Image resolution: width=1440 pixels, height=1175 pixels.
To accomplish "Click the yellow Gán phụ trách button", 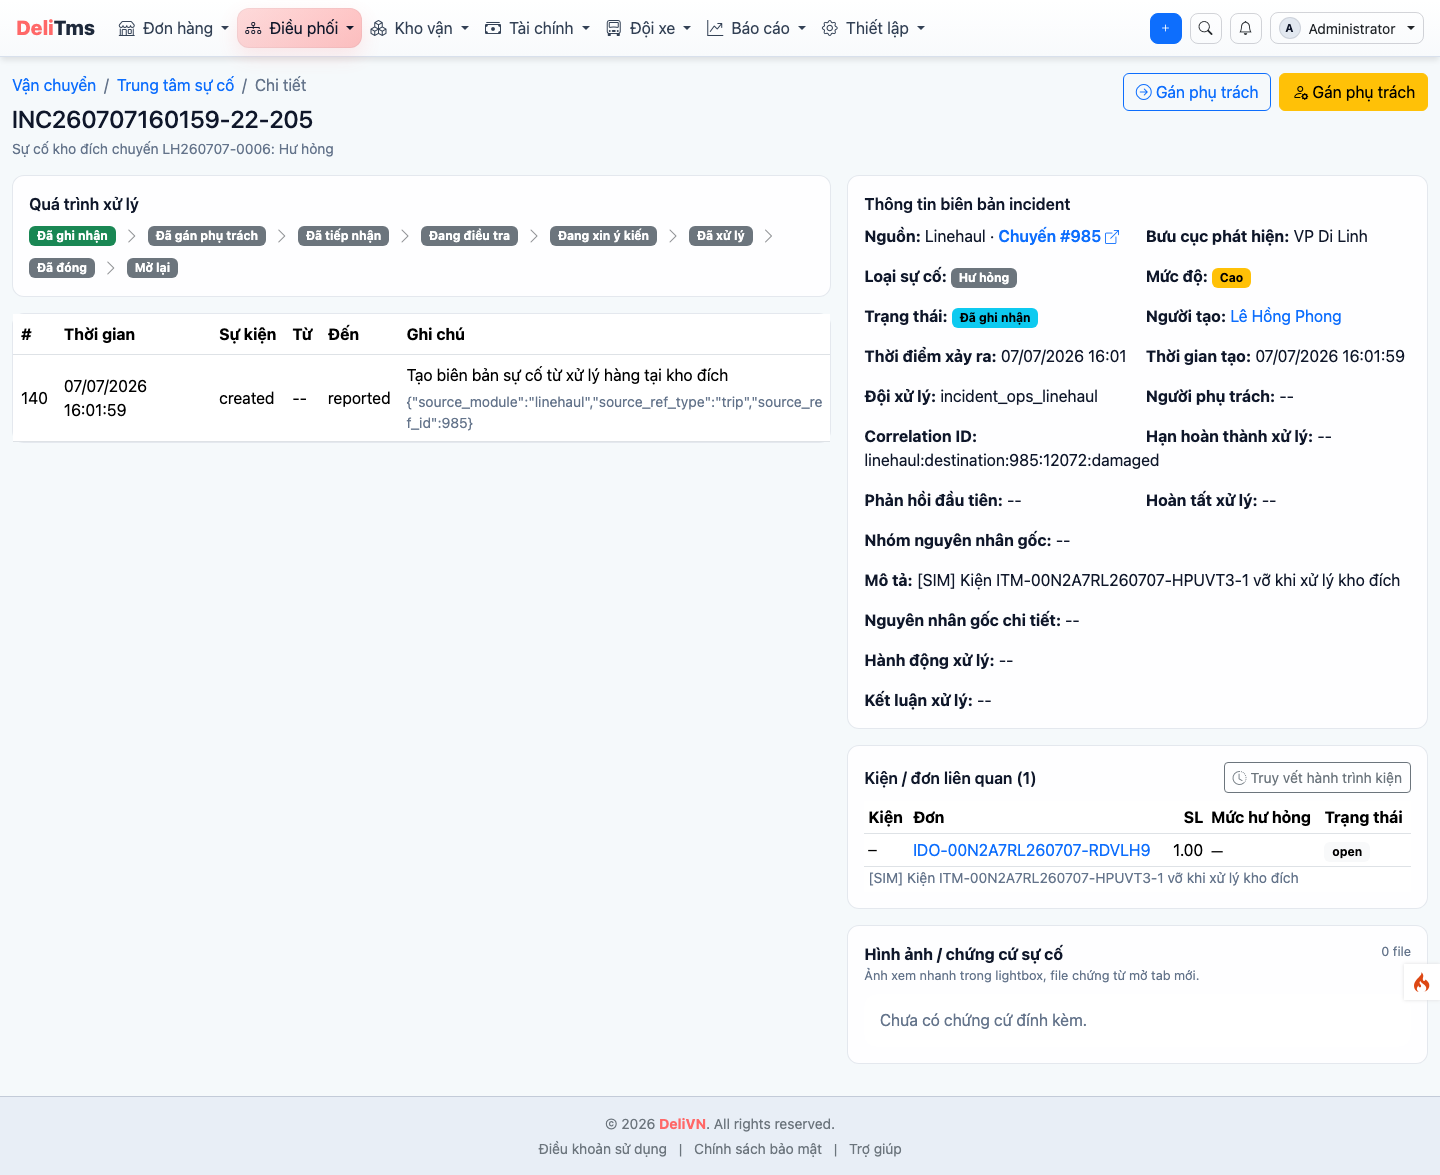I will [x=1353, y=92].
